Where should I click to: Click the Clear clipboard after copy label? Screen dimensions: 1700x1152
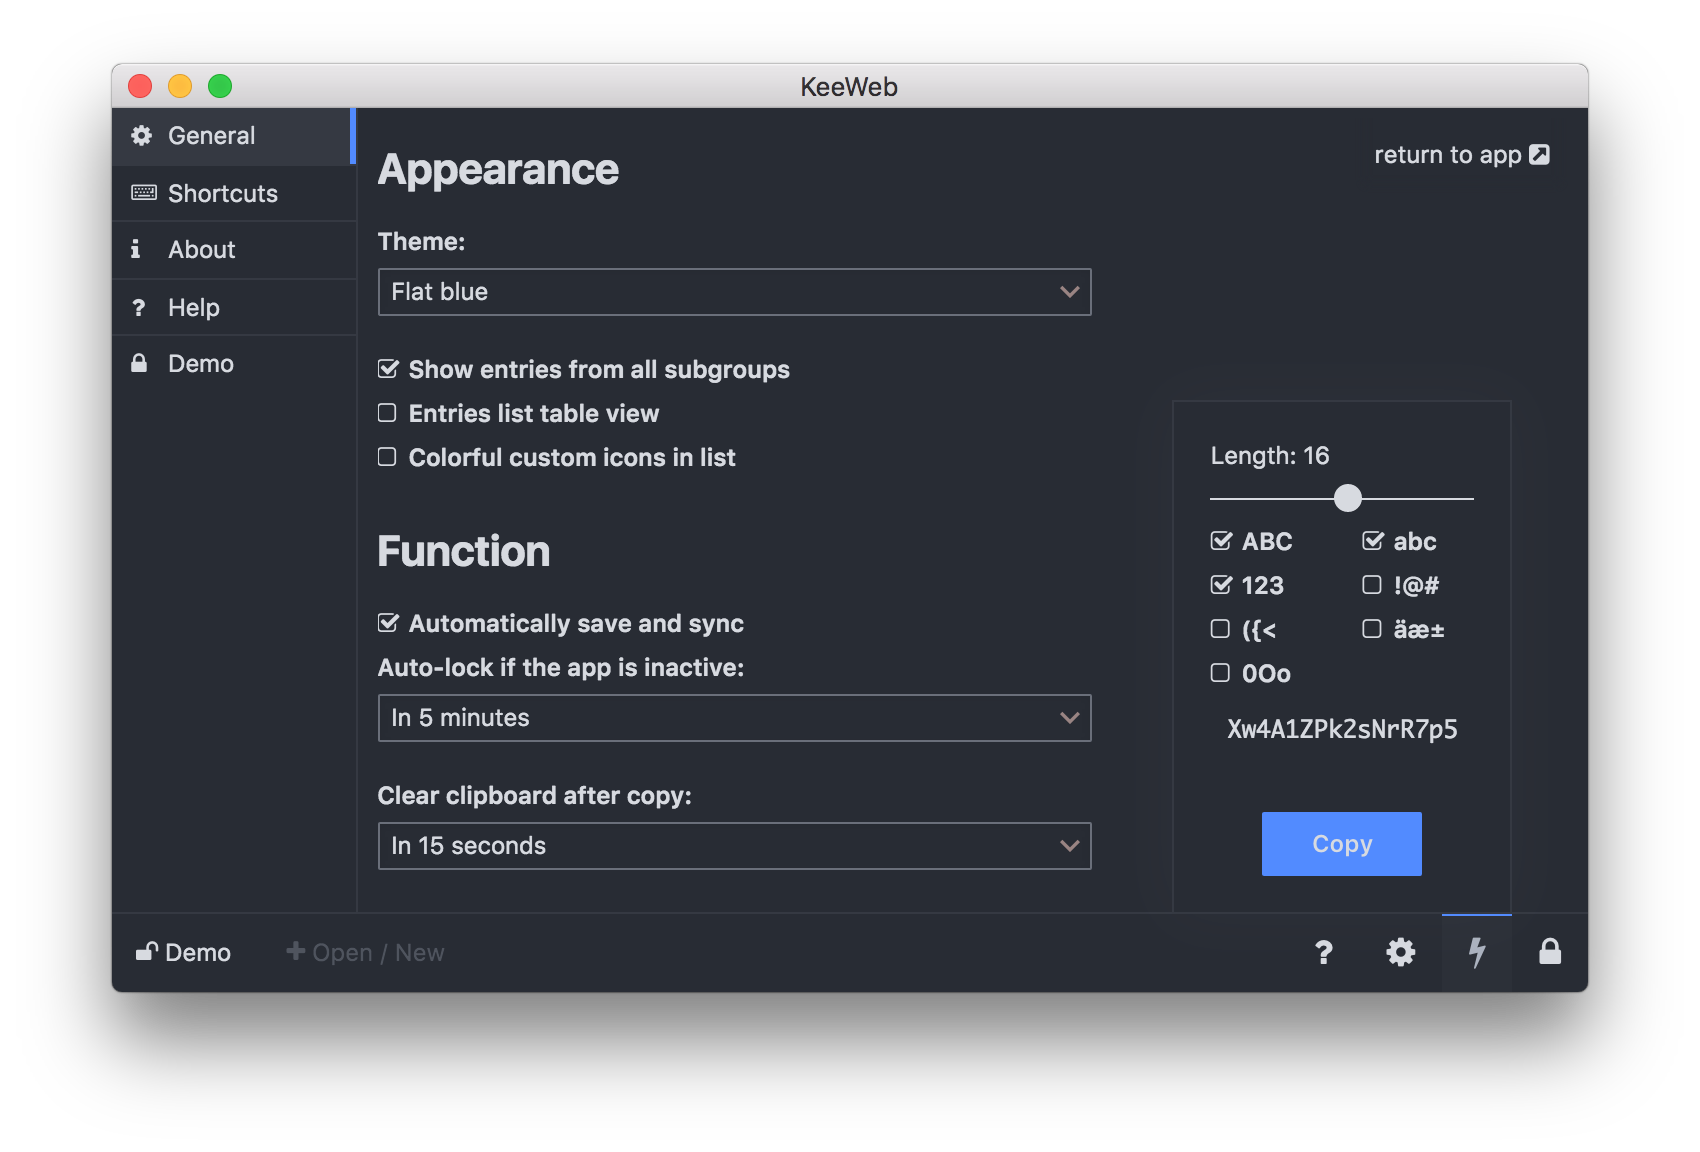[x=535, y=796]
